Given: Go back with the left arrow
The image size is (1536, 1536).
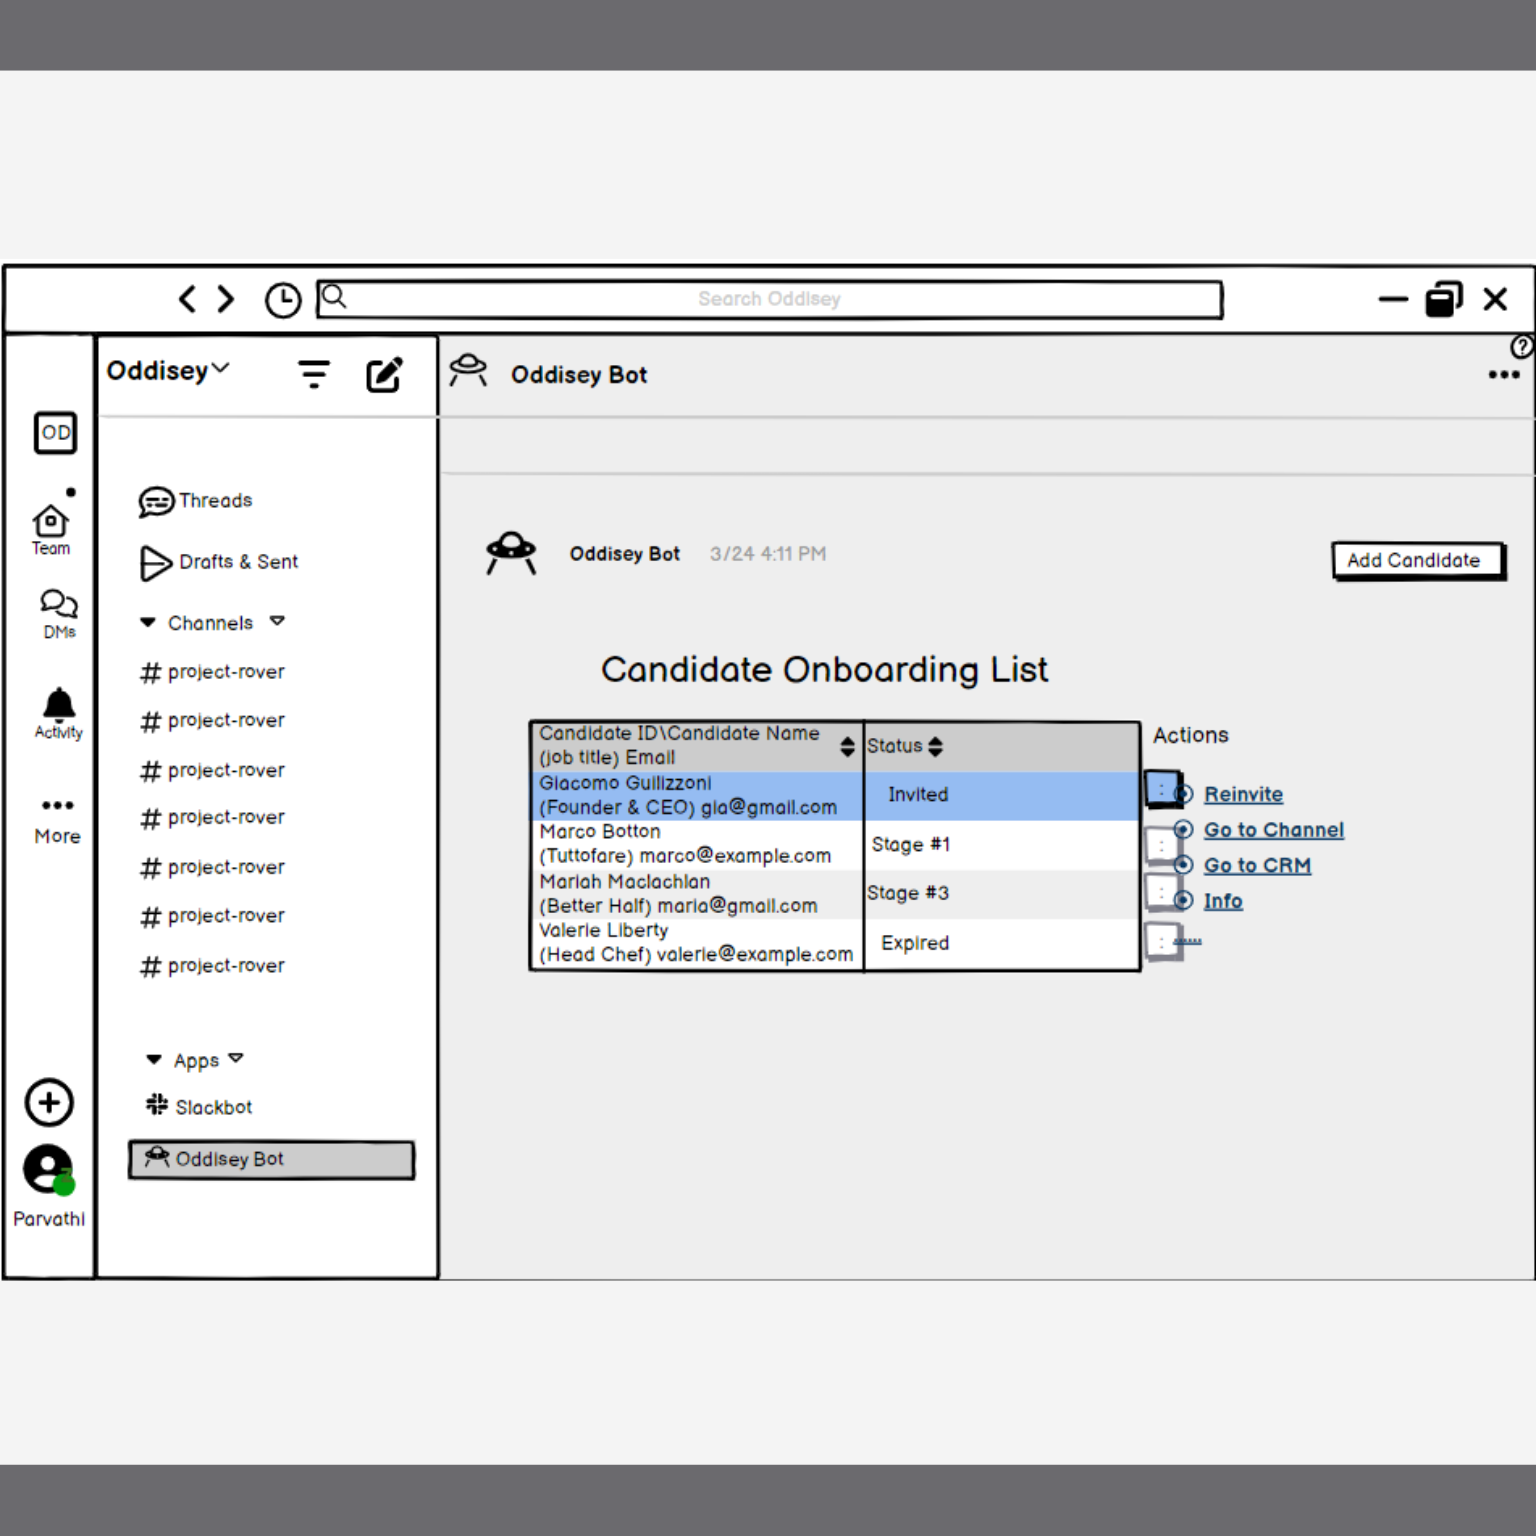Looking at the screenshot, I should click(186, 299).
